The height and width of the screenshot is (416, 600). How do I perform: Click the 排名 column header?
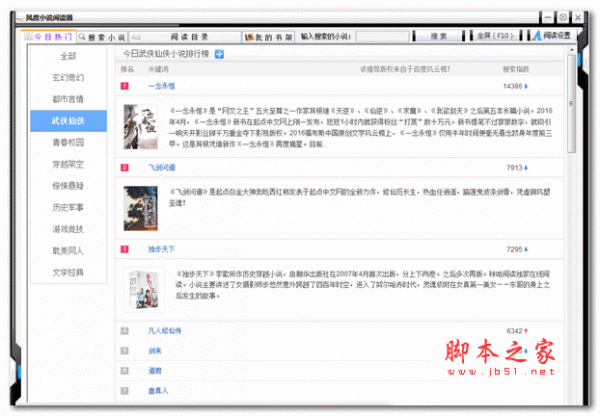click(127, 69)
